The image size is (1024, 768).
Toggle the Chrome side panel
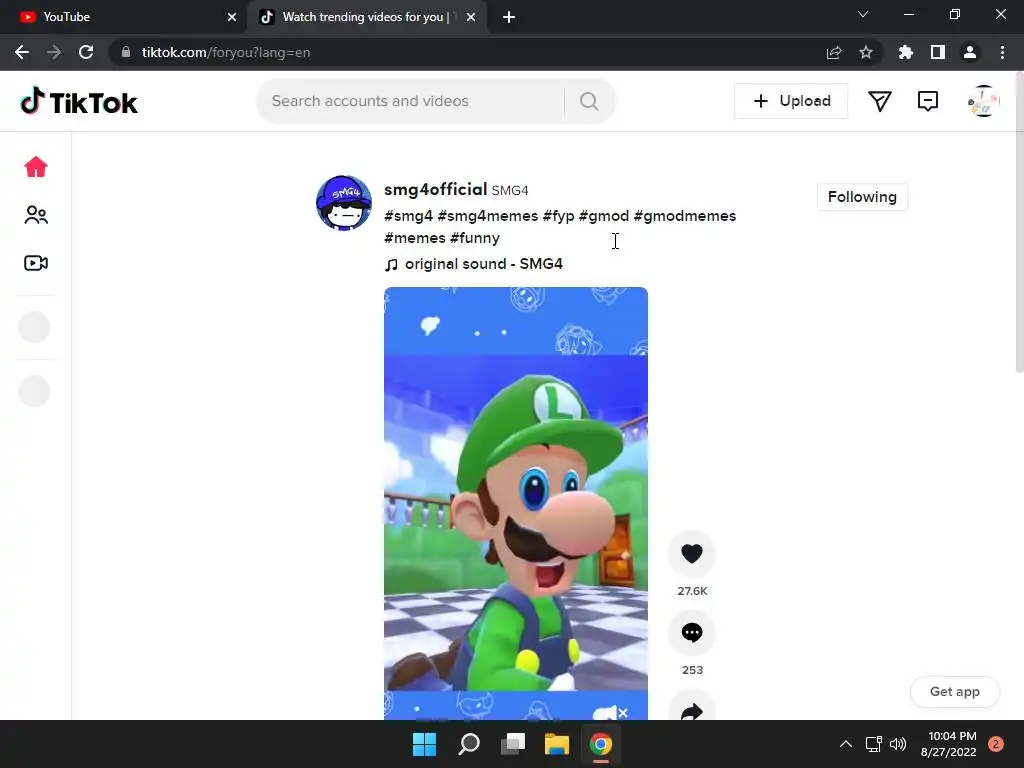(x=938, y=52)
